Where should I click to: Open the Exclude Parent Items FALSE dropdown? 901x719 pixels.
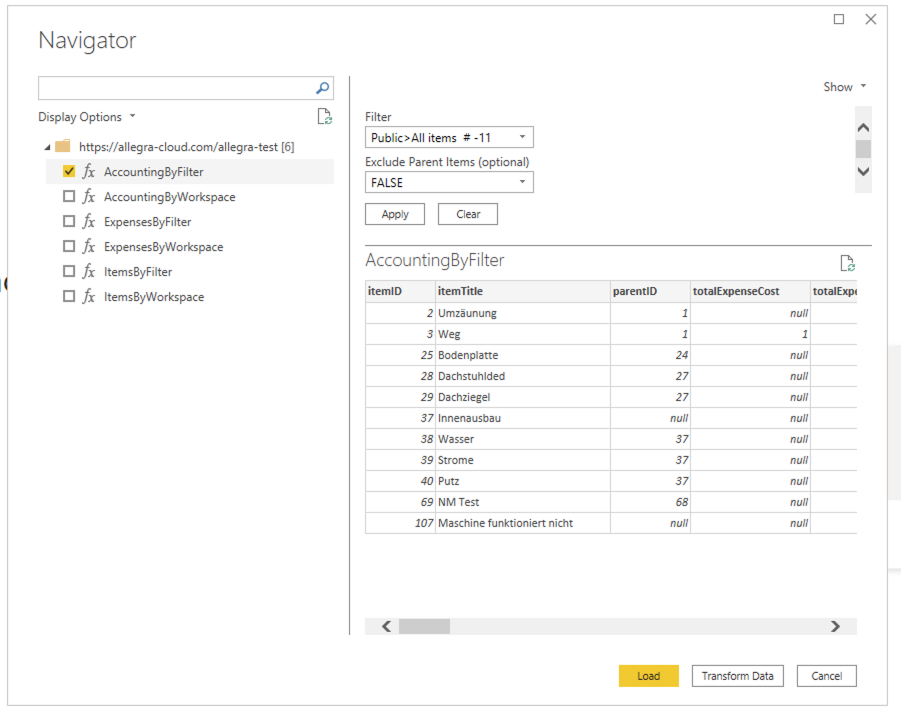tap(448, 182)
